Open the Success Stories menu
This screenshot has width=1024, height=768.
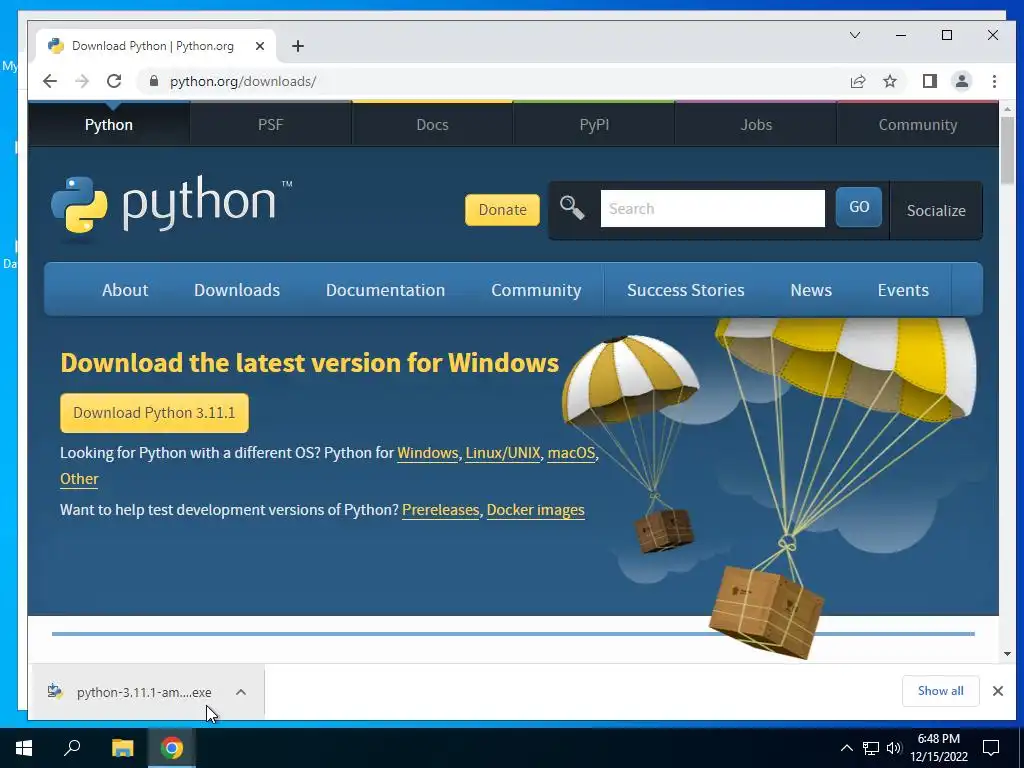pyautogui.click(x=686, y=290)
